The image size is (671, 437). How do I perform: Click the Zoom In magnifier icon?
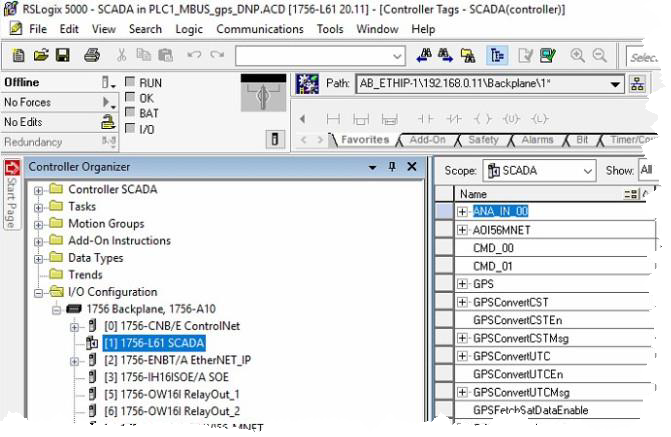point(578,56)
